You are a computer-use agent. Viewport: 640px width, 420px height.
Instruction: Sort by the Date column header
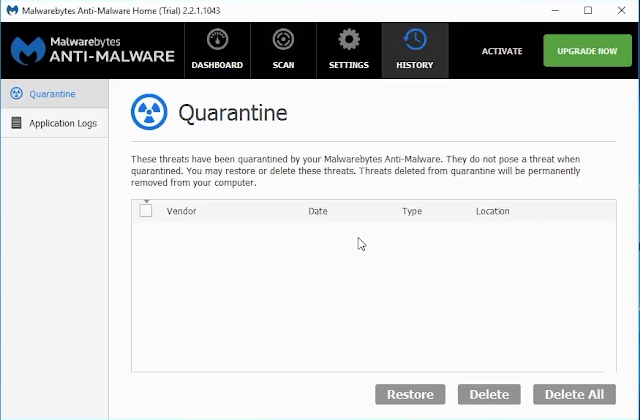[318, 211]
